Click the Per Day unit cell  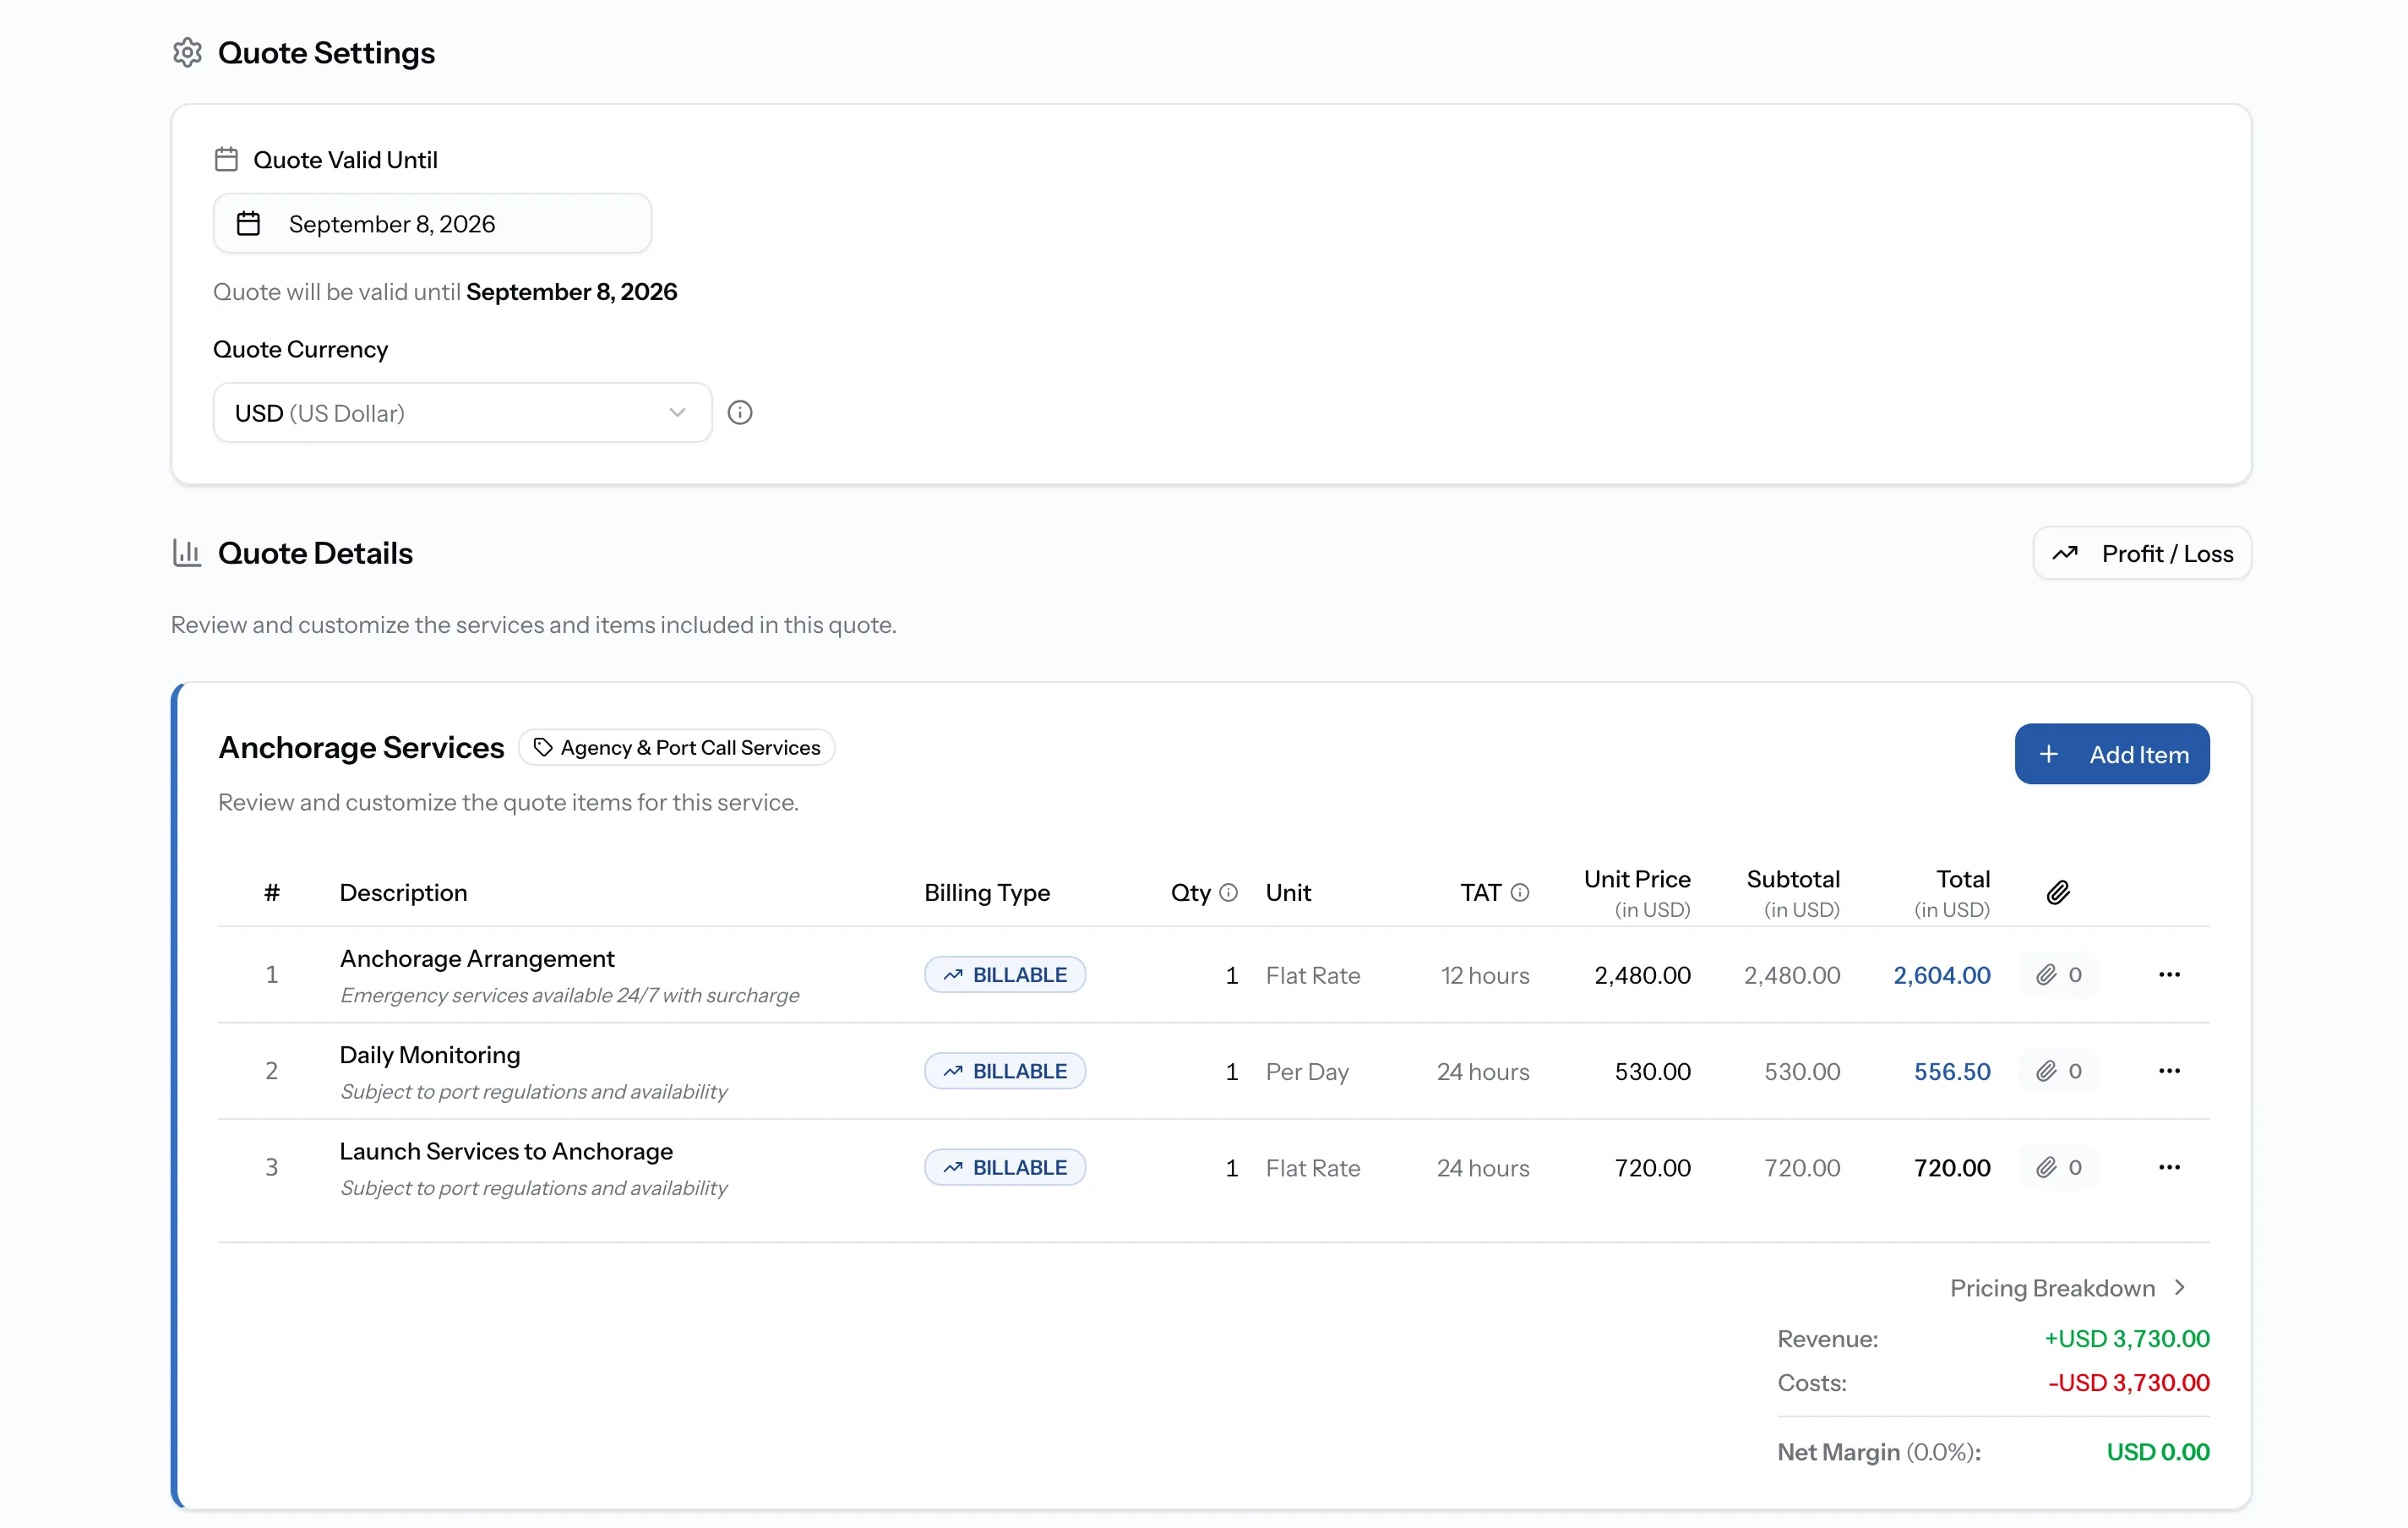1307,1071
